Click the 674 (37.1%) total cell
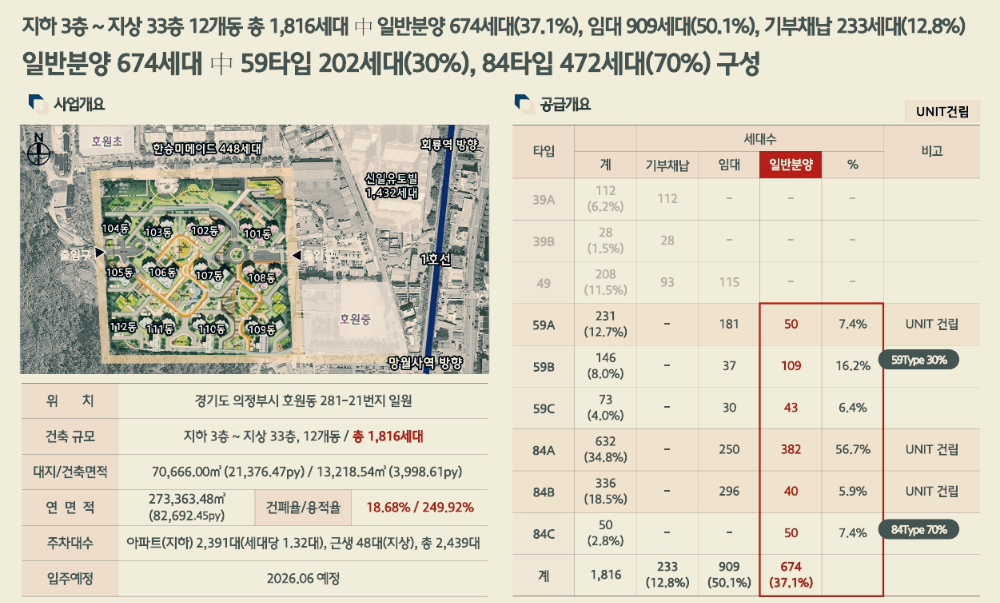This screenshot has width=1000, height=603. click(791, 574)
